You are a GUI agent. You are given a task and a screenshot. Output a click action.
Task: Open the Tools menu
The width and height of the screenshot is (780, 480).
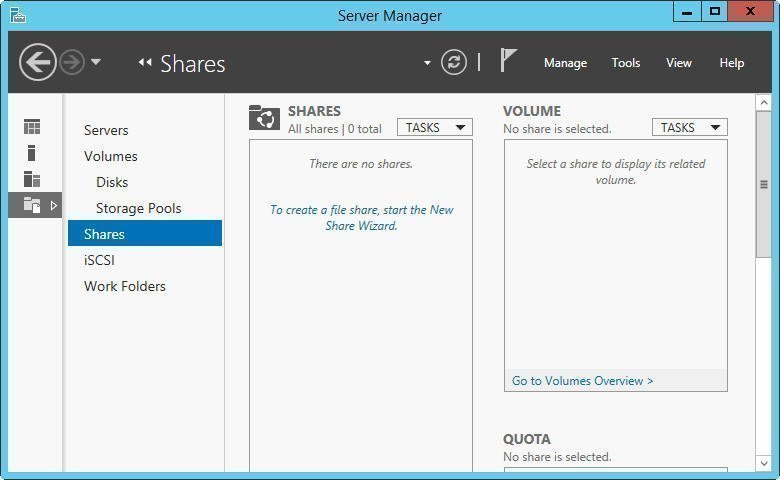[626, 63]
